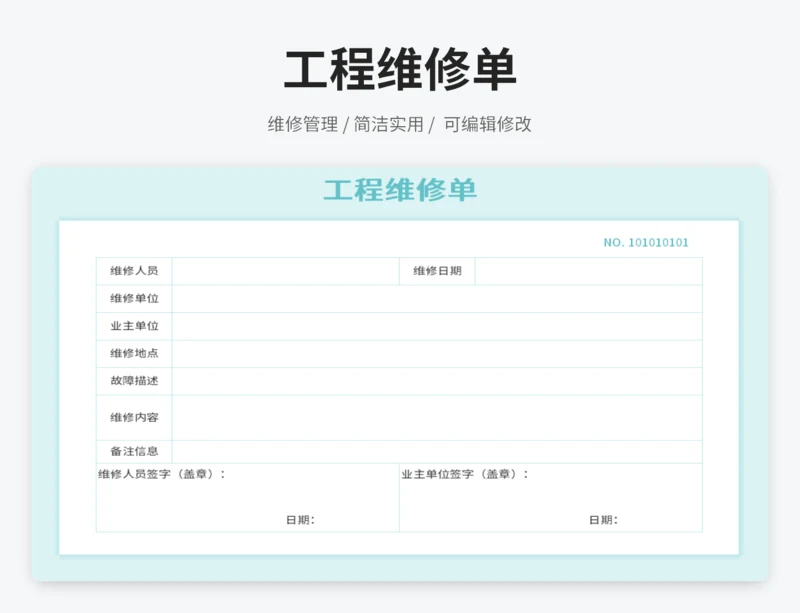Screen dimensions: 800x613
Task: Click the 维修单位 label cell
Action: 134,299
